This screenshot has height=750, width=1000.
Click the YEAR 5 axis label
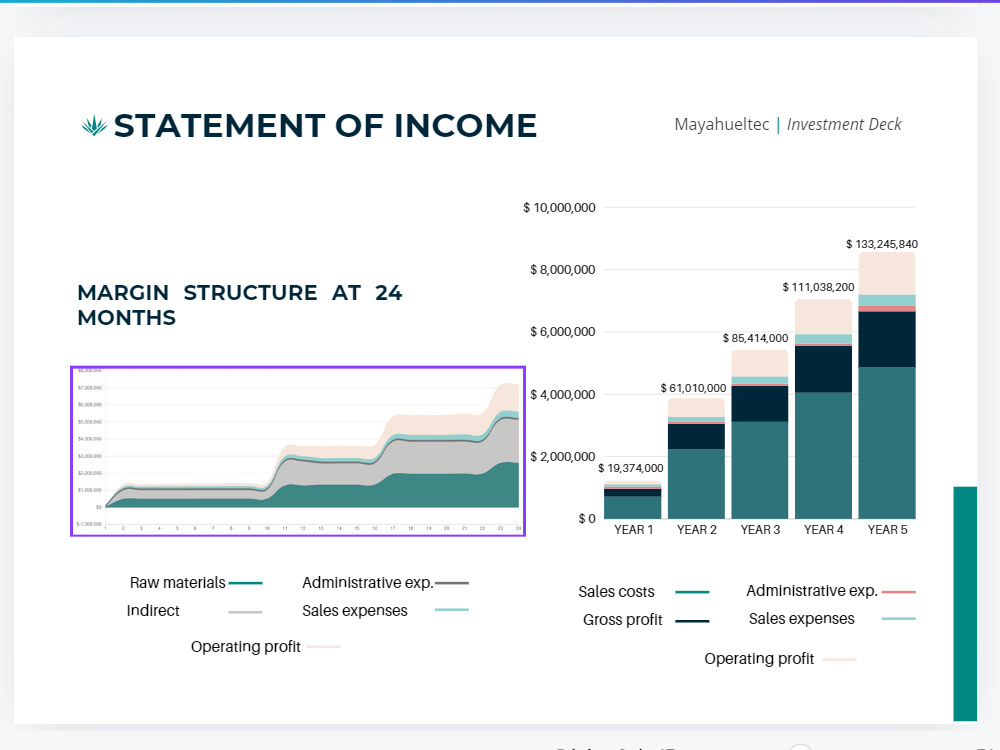(887, 529)
